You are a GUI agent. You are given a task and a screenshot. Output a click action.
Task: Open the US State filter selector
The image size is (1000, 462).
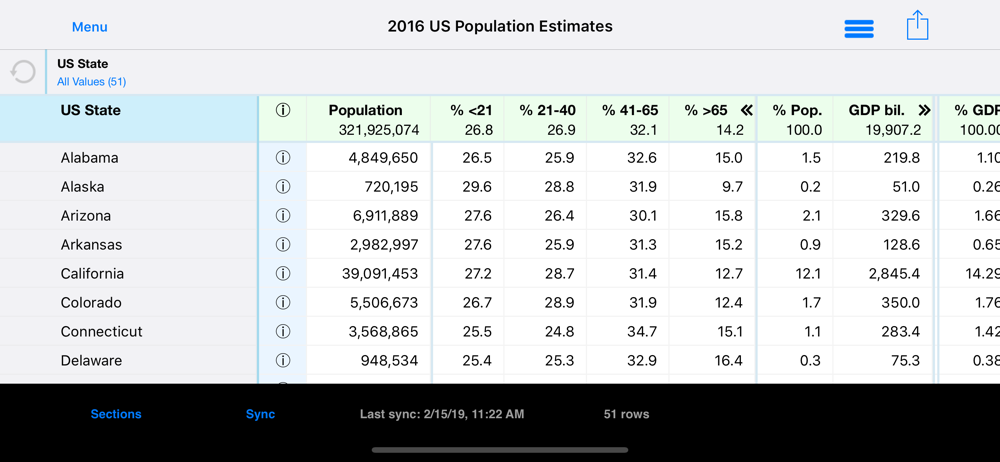(x=83, y=64)
